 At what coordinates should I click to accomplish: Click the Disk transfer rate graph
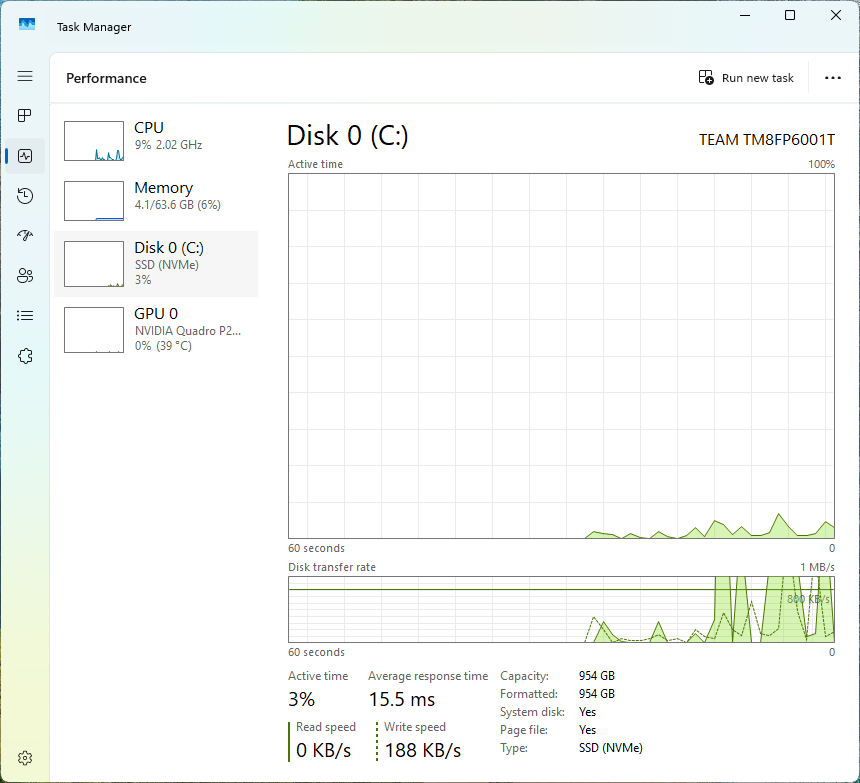(x=561, y=609)
